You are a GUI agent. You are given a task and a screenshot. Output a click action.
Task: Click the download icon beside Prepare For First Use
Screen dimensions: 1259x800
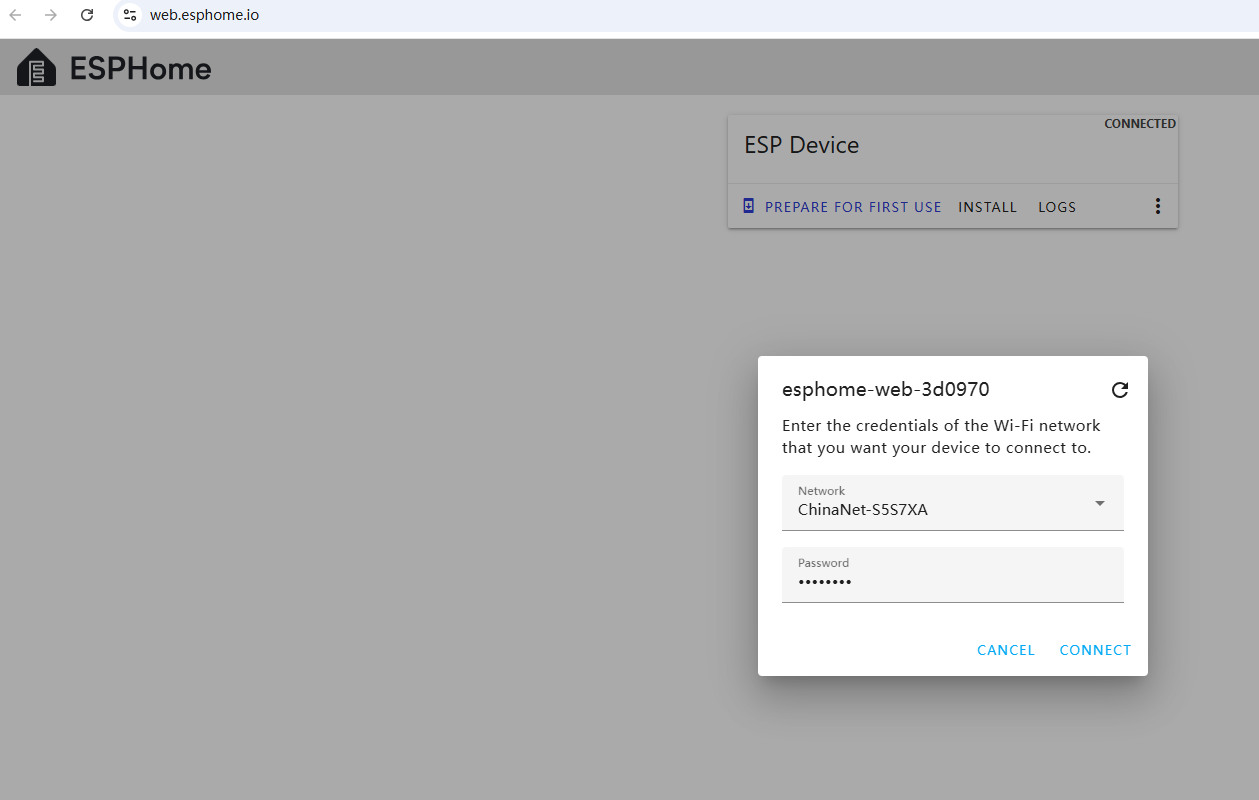(x=747, y=205)
